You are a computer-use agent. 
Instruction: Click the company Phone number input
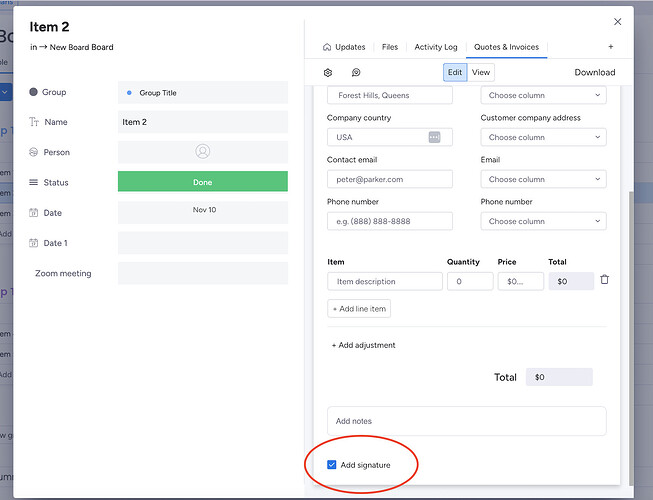[390, 221]
